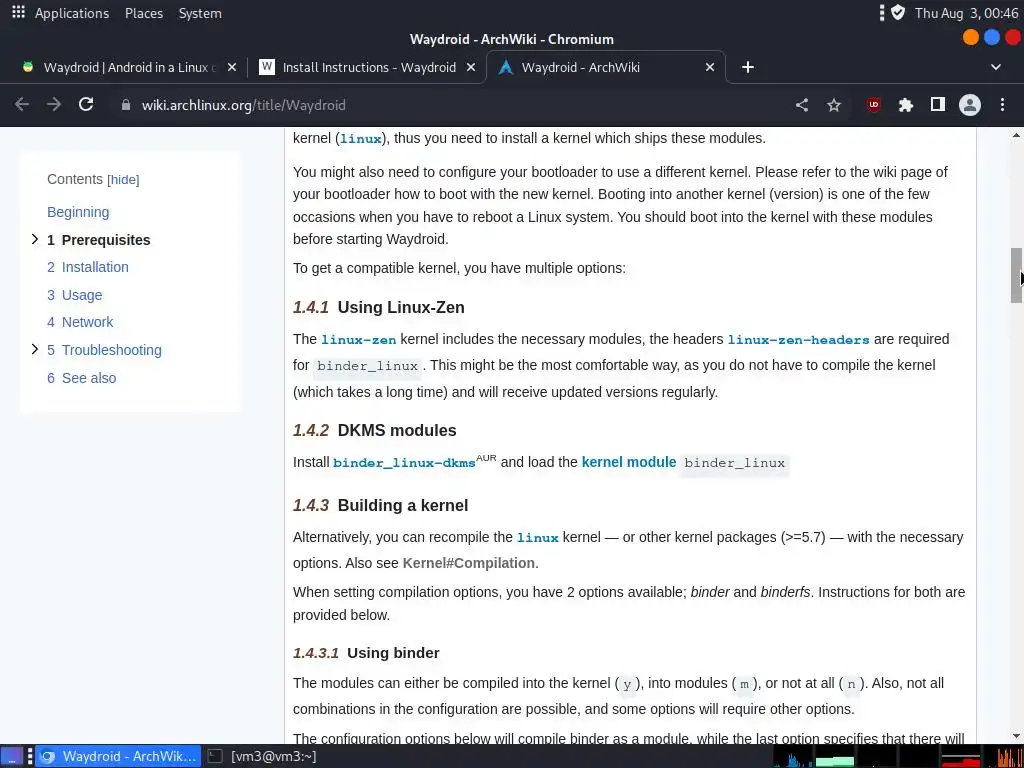Screen dimensions: 1024x768
Task: Go to Usage section
Action: tap(74, 295)
